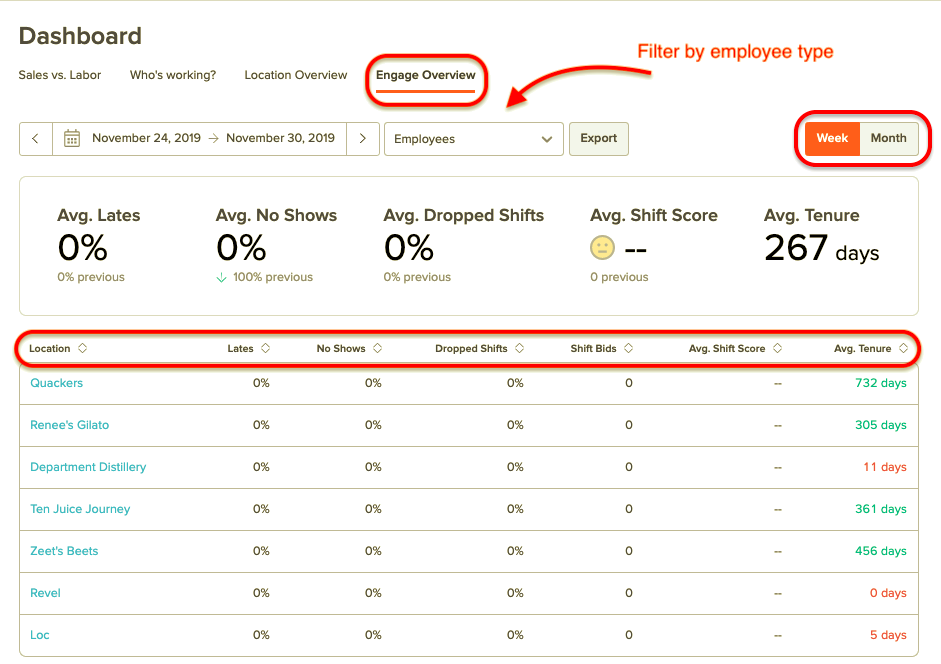Go to previous week with left arrow
941x664 pixels.
pyautogui.click(x=35, y=139)
